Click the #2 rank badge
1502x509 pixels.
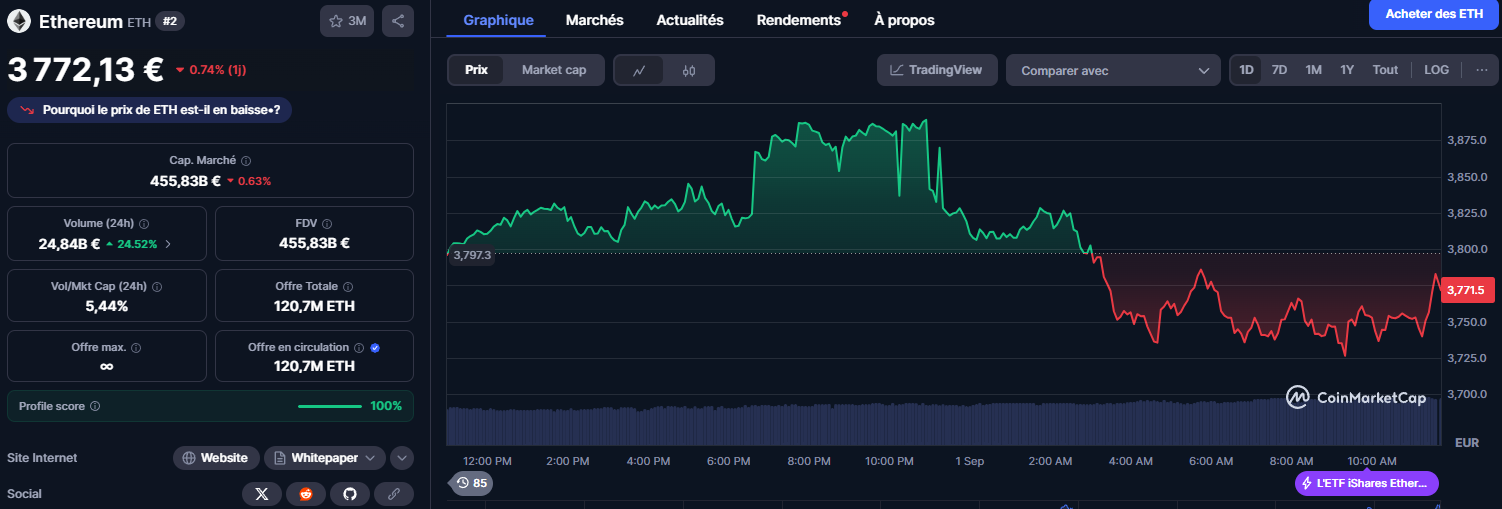tap(170, 20)
